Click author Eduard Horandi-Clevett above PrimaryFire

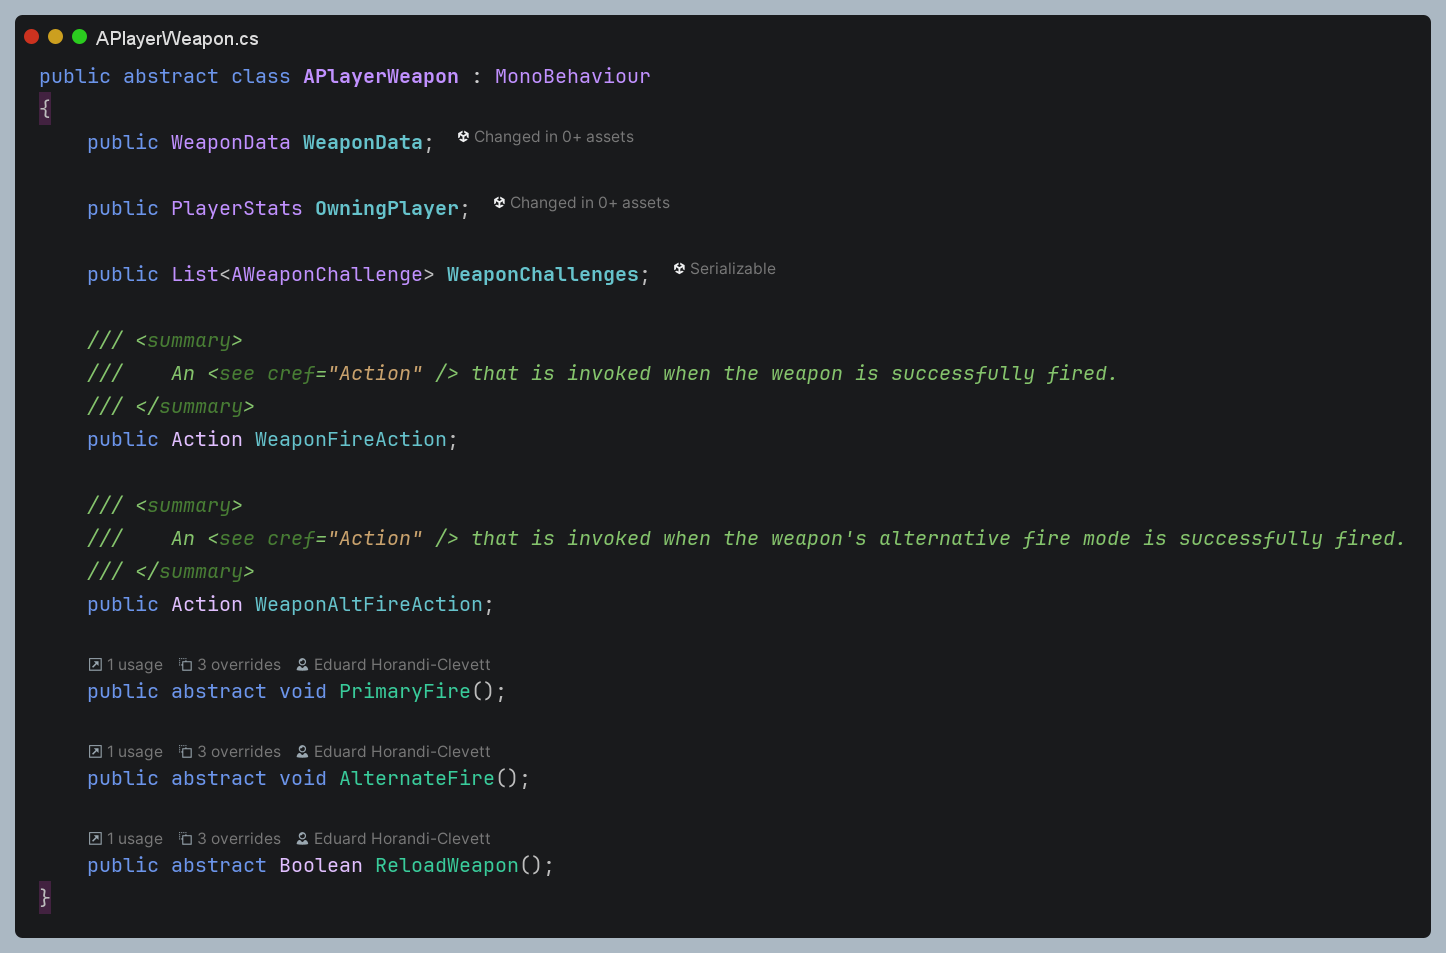401,665
